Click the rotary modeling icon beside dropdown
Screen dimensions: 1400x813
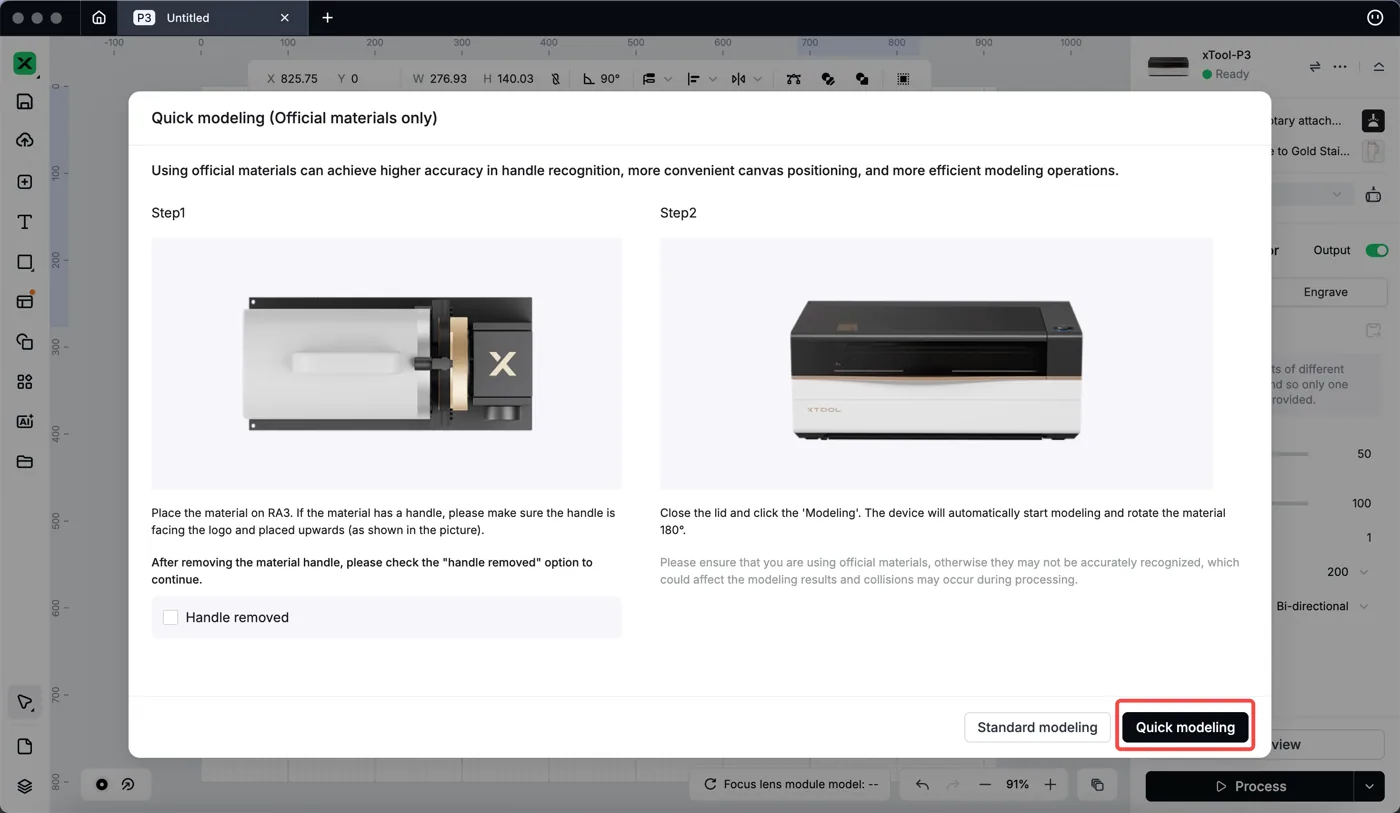[x=1373, y=195]
